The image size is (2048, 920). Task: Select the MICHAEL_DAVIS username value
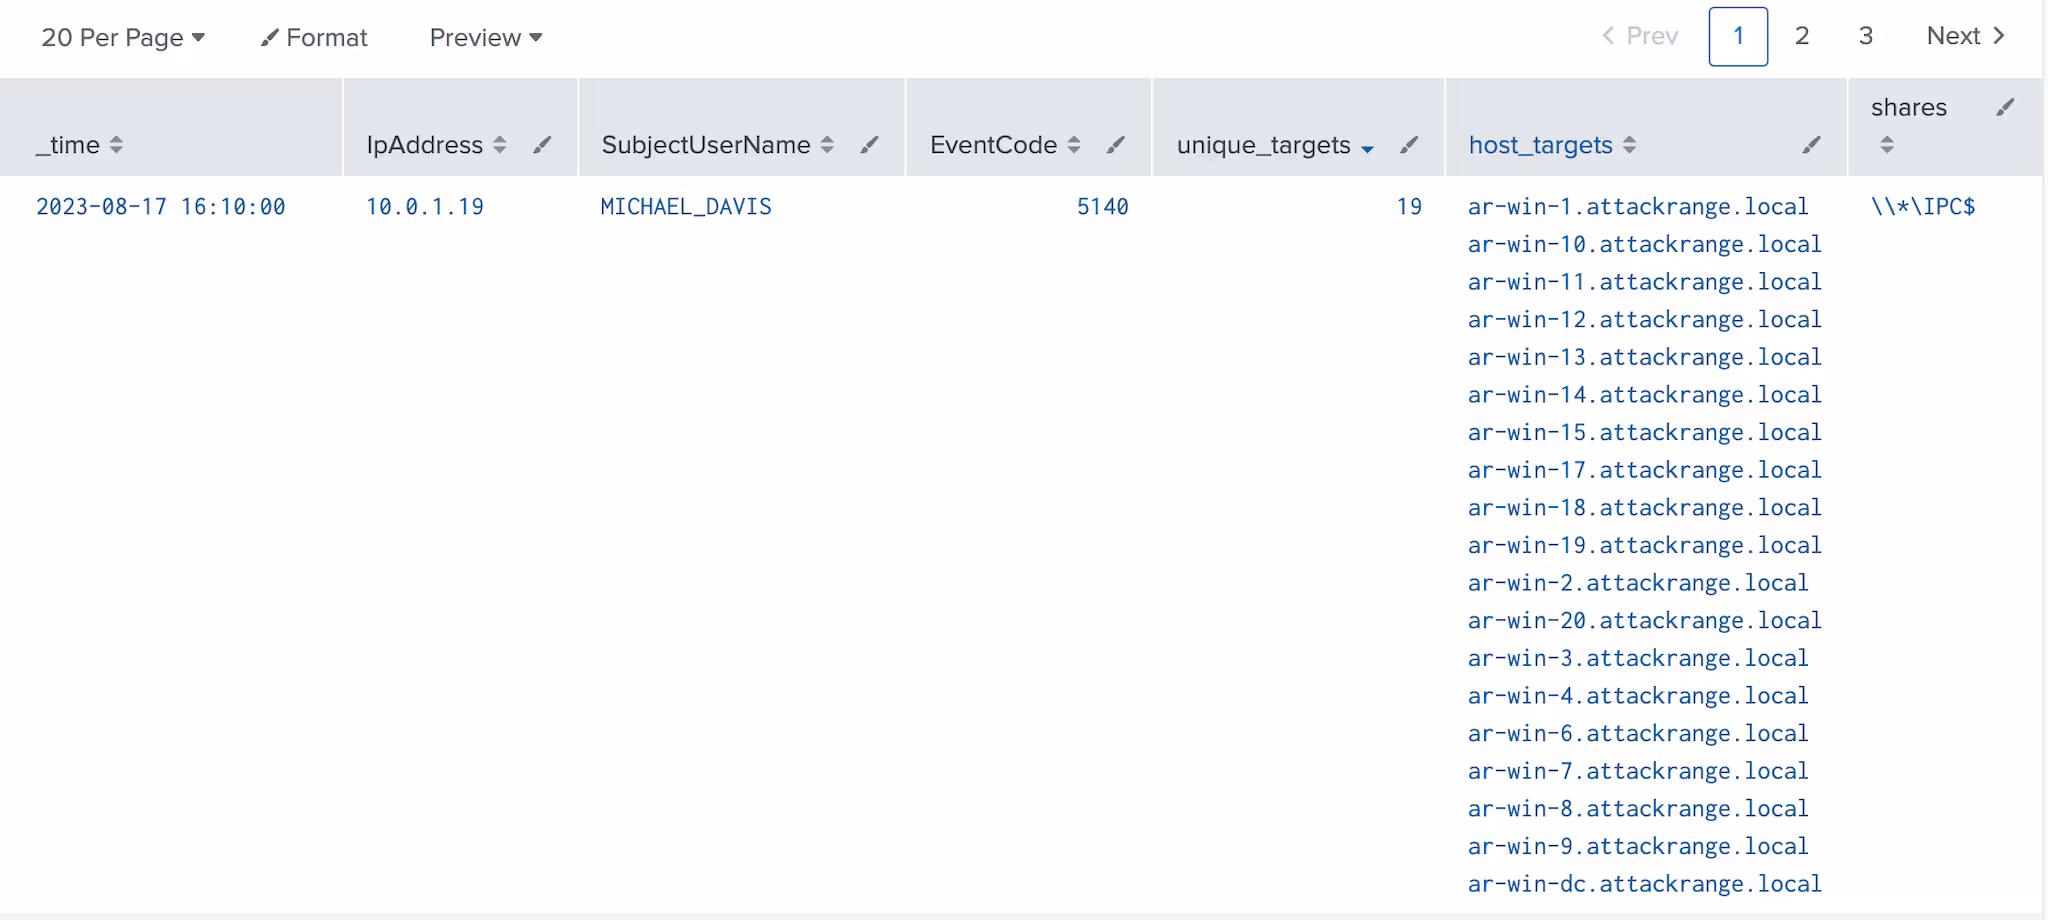[686, 207]
